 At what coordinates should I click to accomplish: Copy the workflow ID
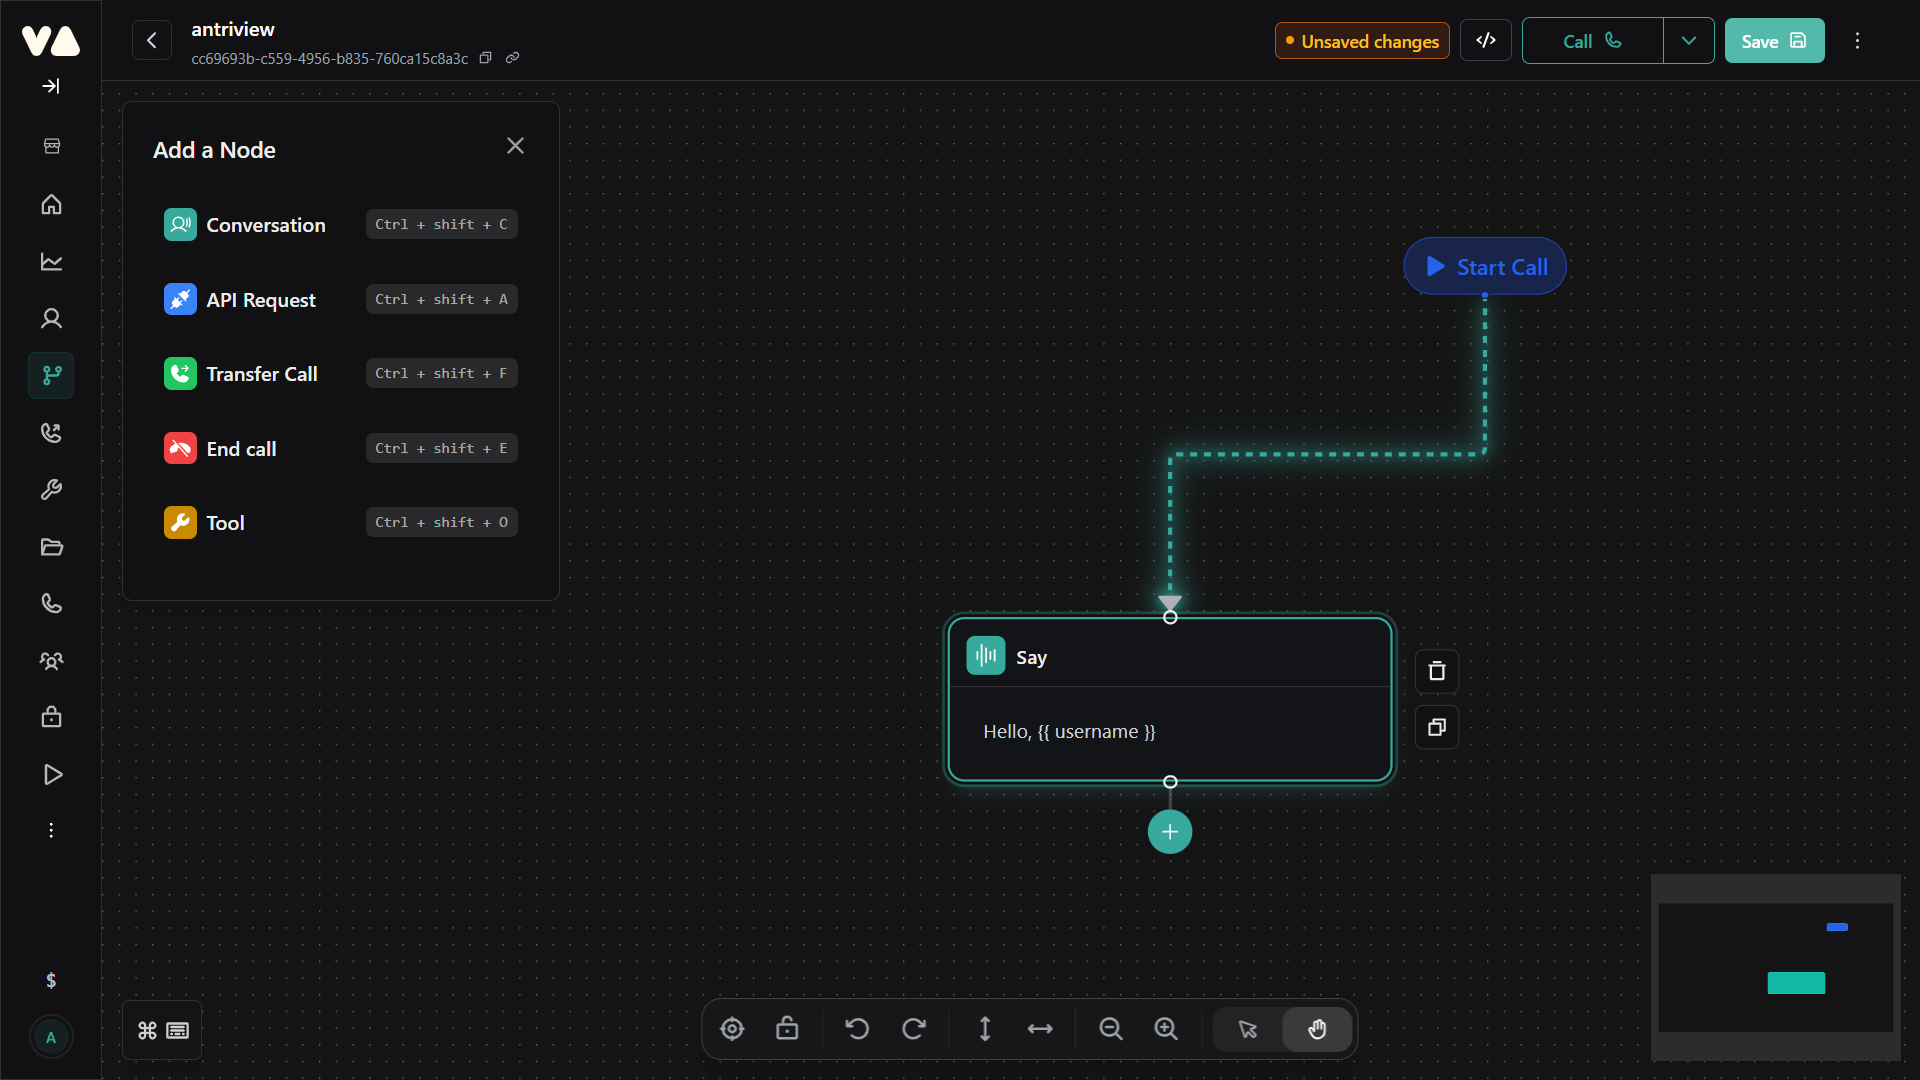pyautogui.click(x=486, y=58)
